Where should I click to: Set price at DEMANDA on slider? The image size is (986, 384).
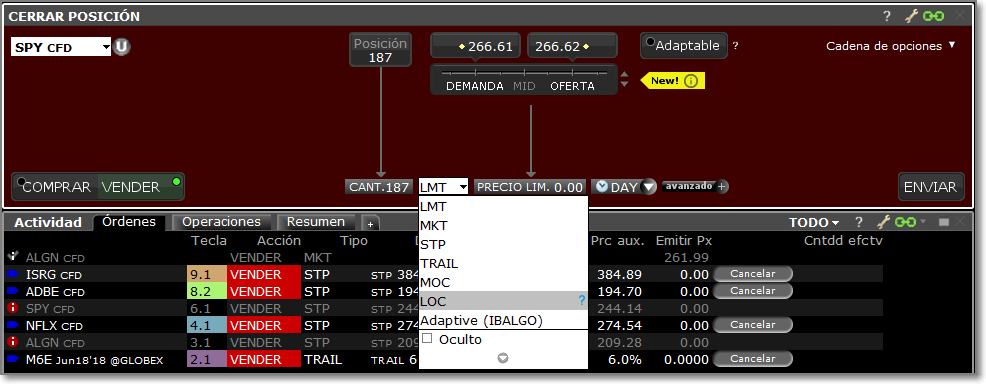(475, 86)
